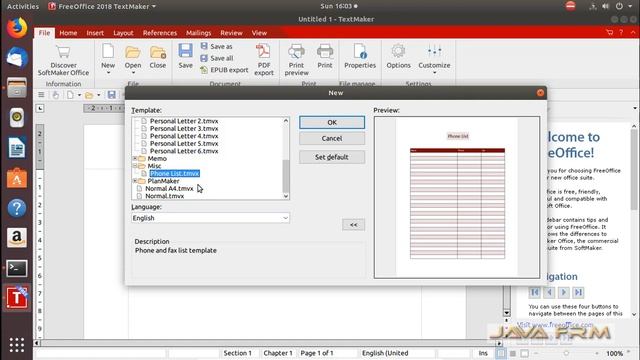Click the Open folder ribbon icon

click(x=133, y=52)
